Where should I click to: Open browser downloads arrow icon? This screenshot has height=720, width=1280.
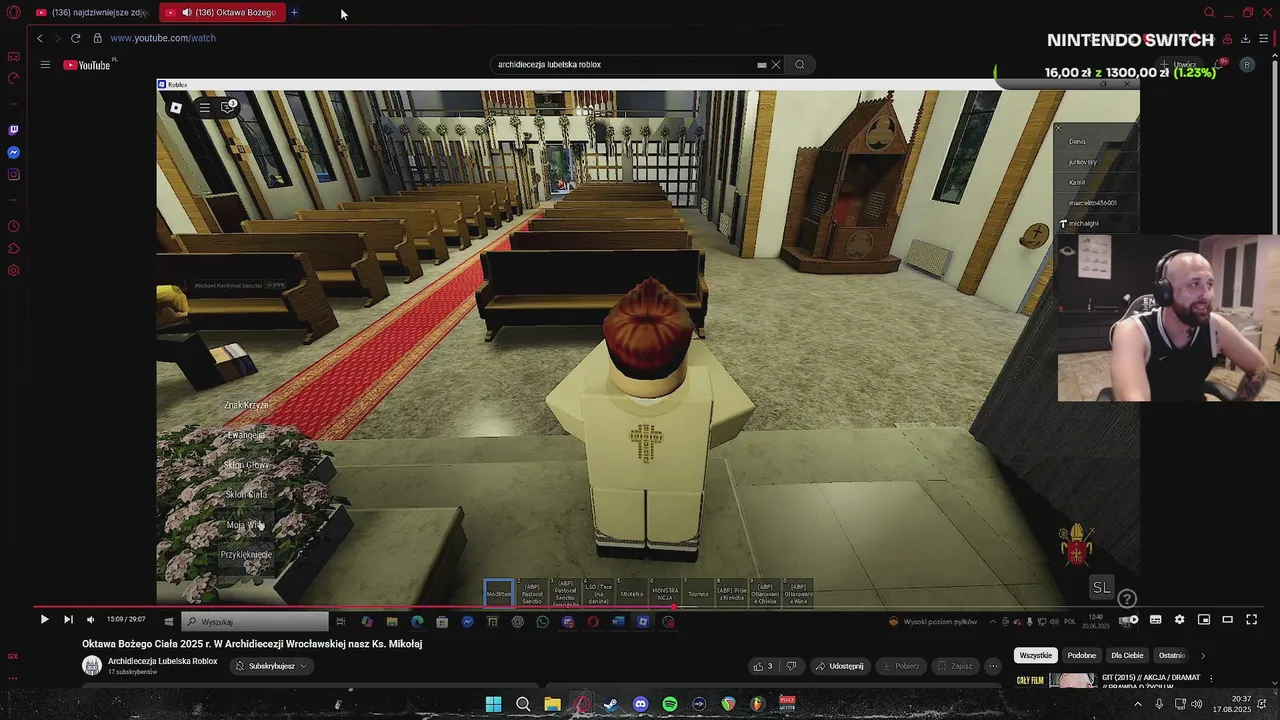point(1245,39)
